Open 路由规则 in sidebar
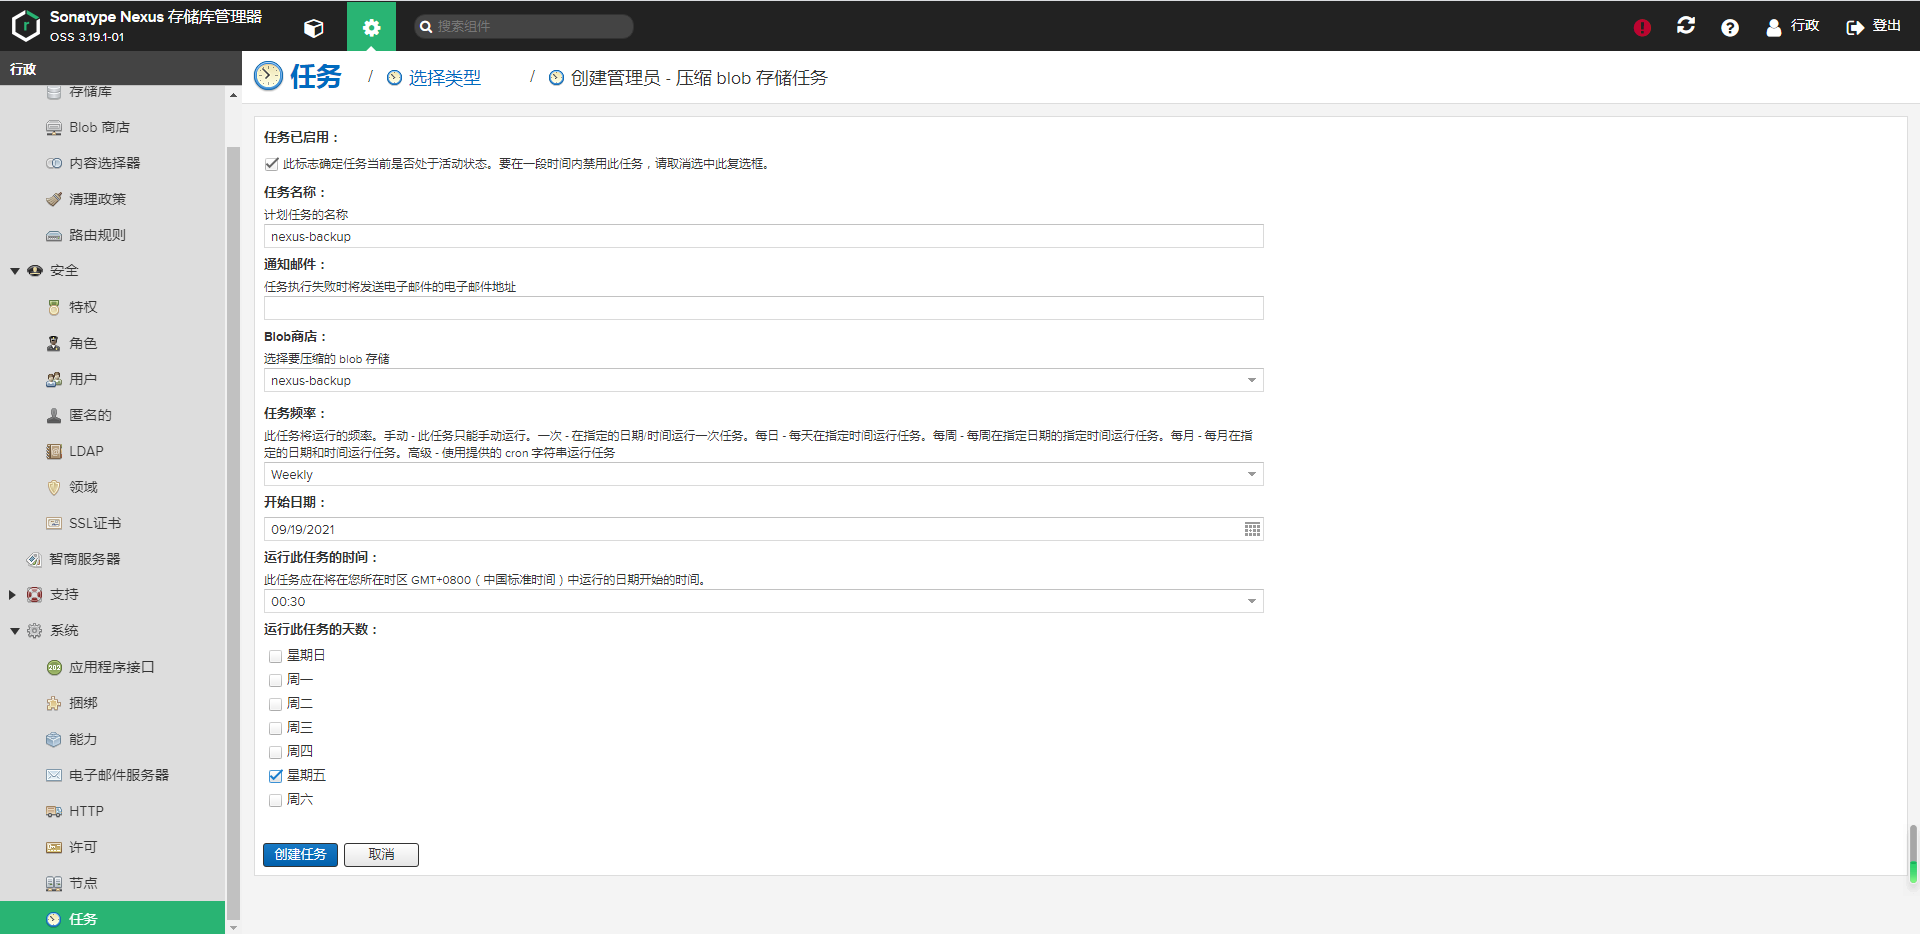 [x=97, y=235]
